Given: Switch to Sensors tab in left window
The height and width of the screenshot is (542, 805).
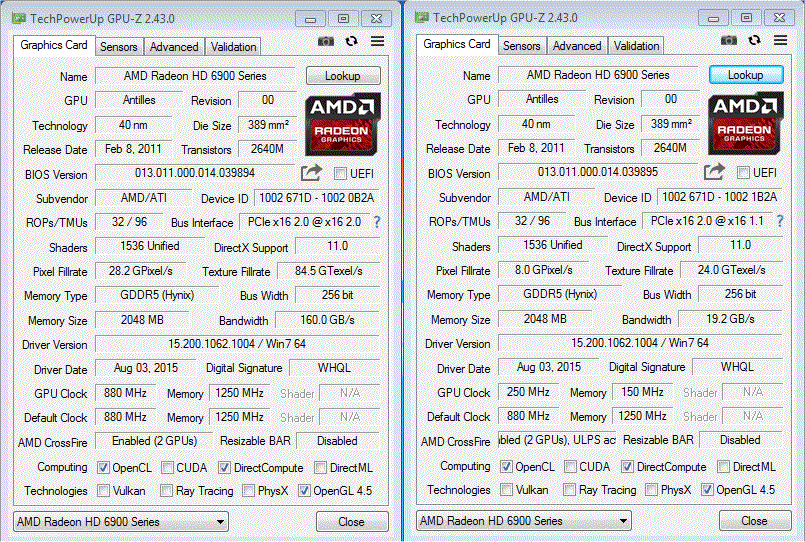Looking at the screenshot, I should click(x=119, y=47).
